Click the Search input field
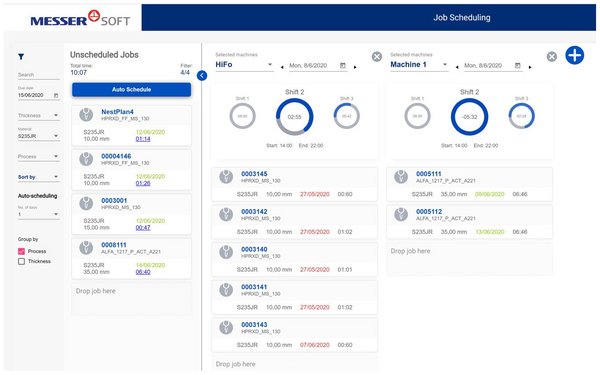 point(39,75)
